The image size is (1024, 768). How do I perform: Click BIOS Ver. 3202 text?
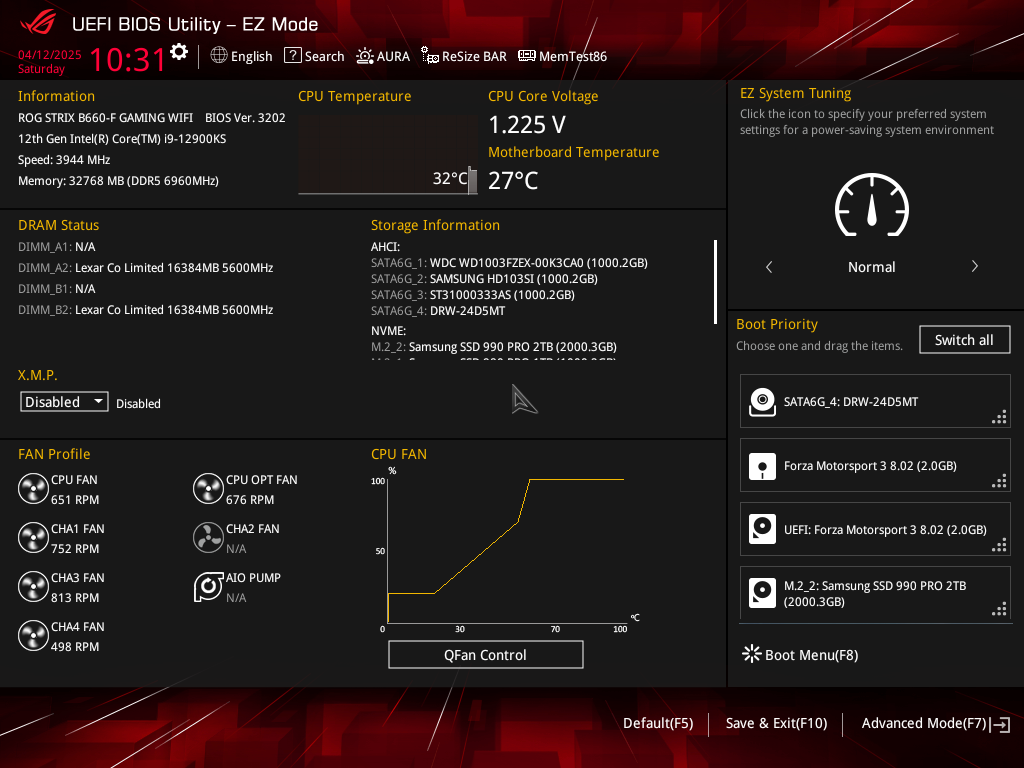245,118
